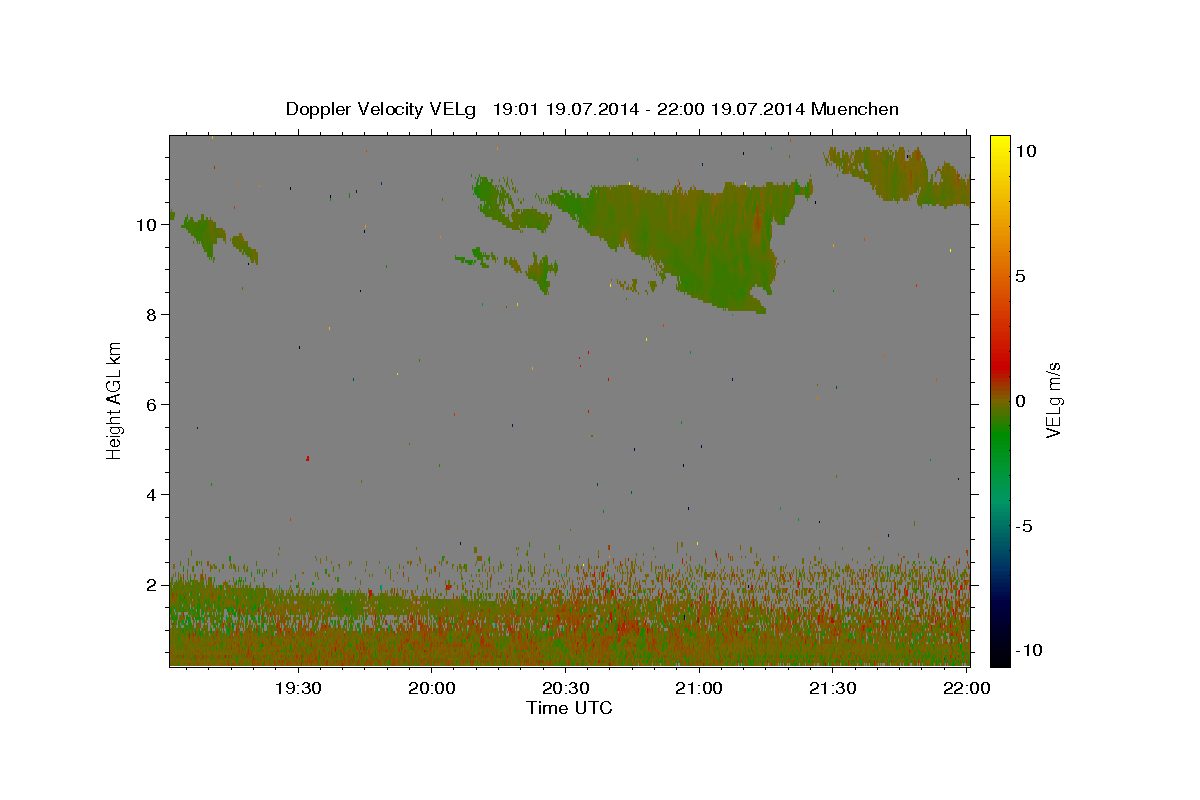Click the 21:00 time tick label
The width and height of the screenshot is (1200, 800).
(x=699, y=688)
